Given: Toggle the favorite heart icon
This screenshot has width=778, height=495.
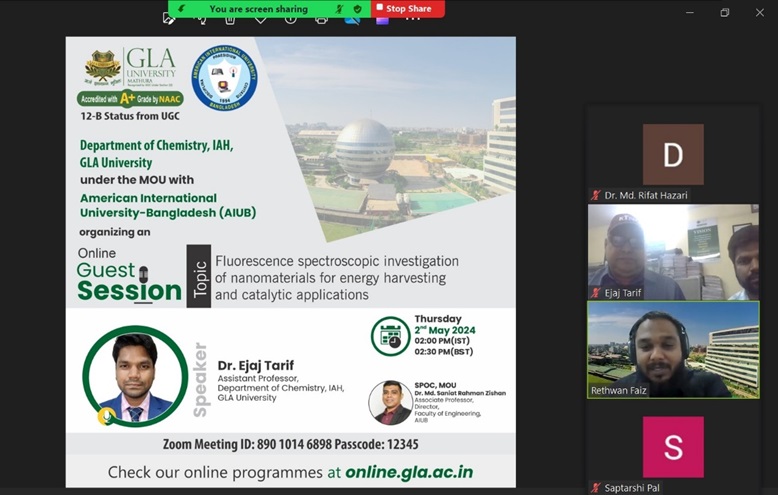Looking at the screenshot, I should click(x=260, y=18).
